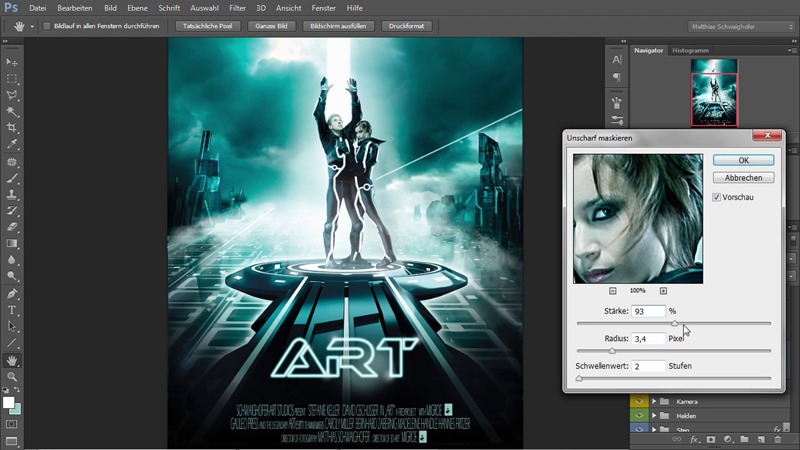800x450 pixels.
Task: Expand the Kamera layer group
Action: point(654,402)
